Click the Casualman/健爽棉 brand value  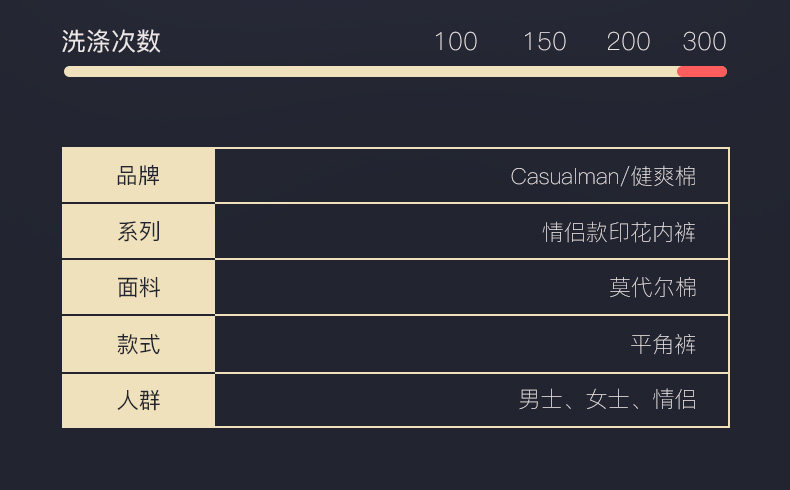(603, 177)
